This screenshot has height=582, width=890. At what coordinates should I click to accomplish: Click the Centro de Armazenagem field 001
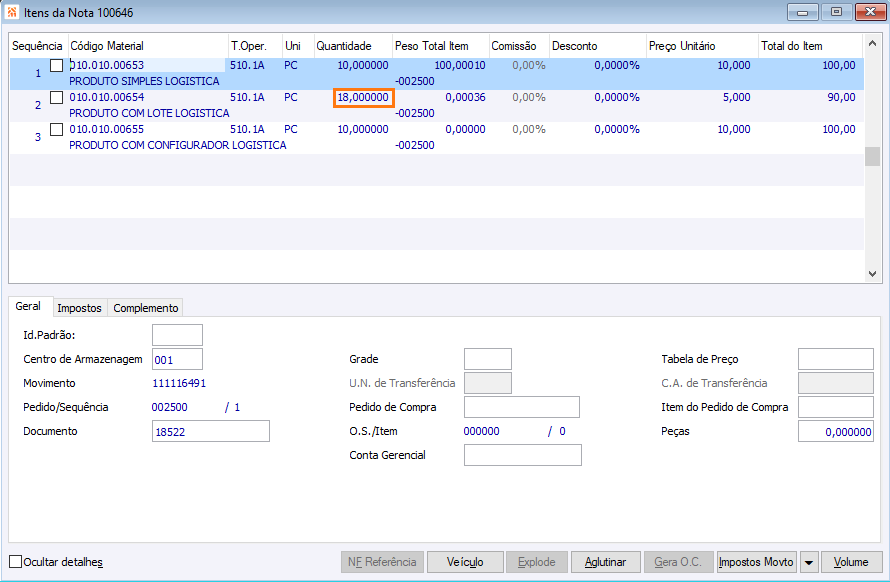pos(177,359)
